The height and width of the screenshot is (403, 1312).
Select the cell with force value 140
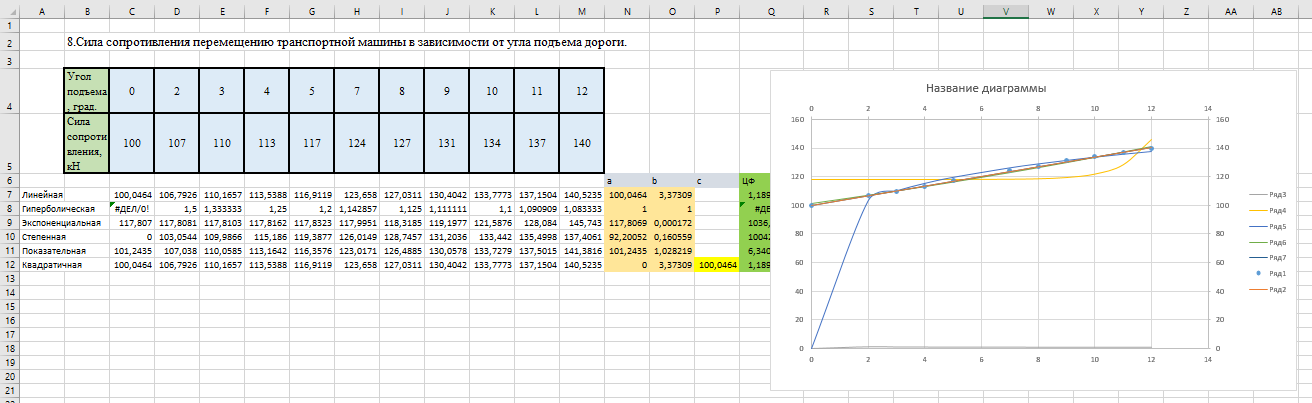[x=581, y=143]
